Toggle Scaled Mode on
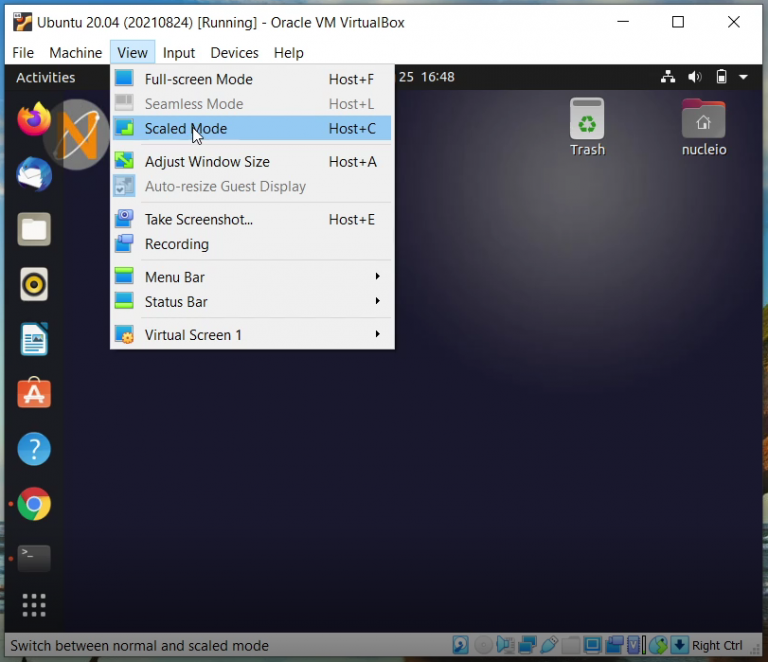This screenshot has height=662, width=768. [x=186, y=128]
